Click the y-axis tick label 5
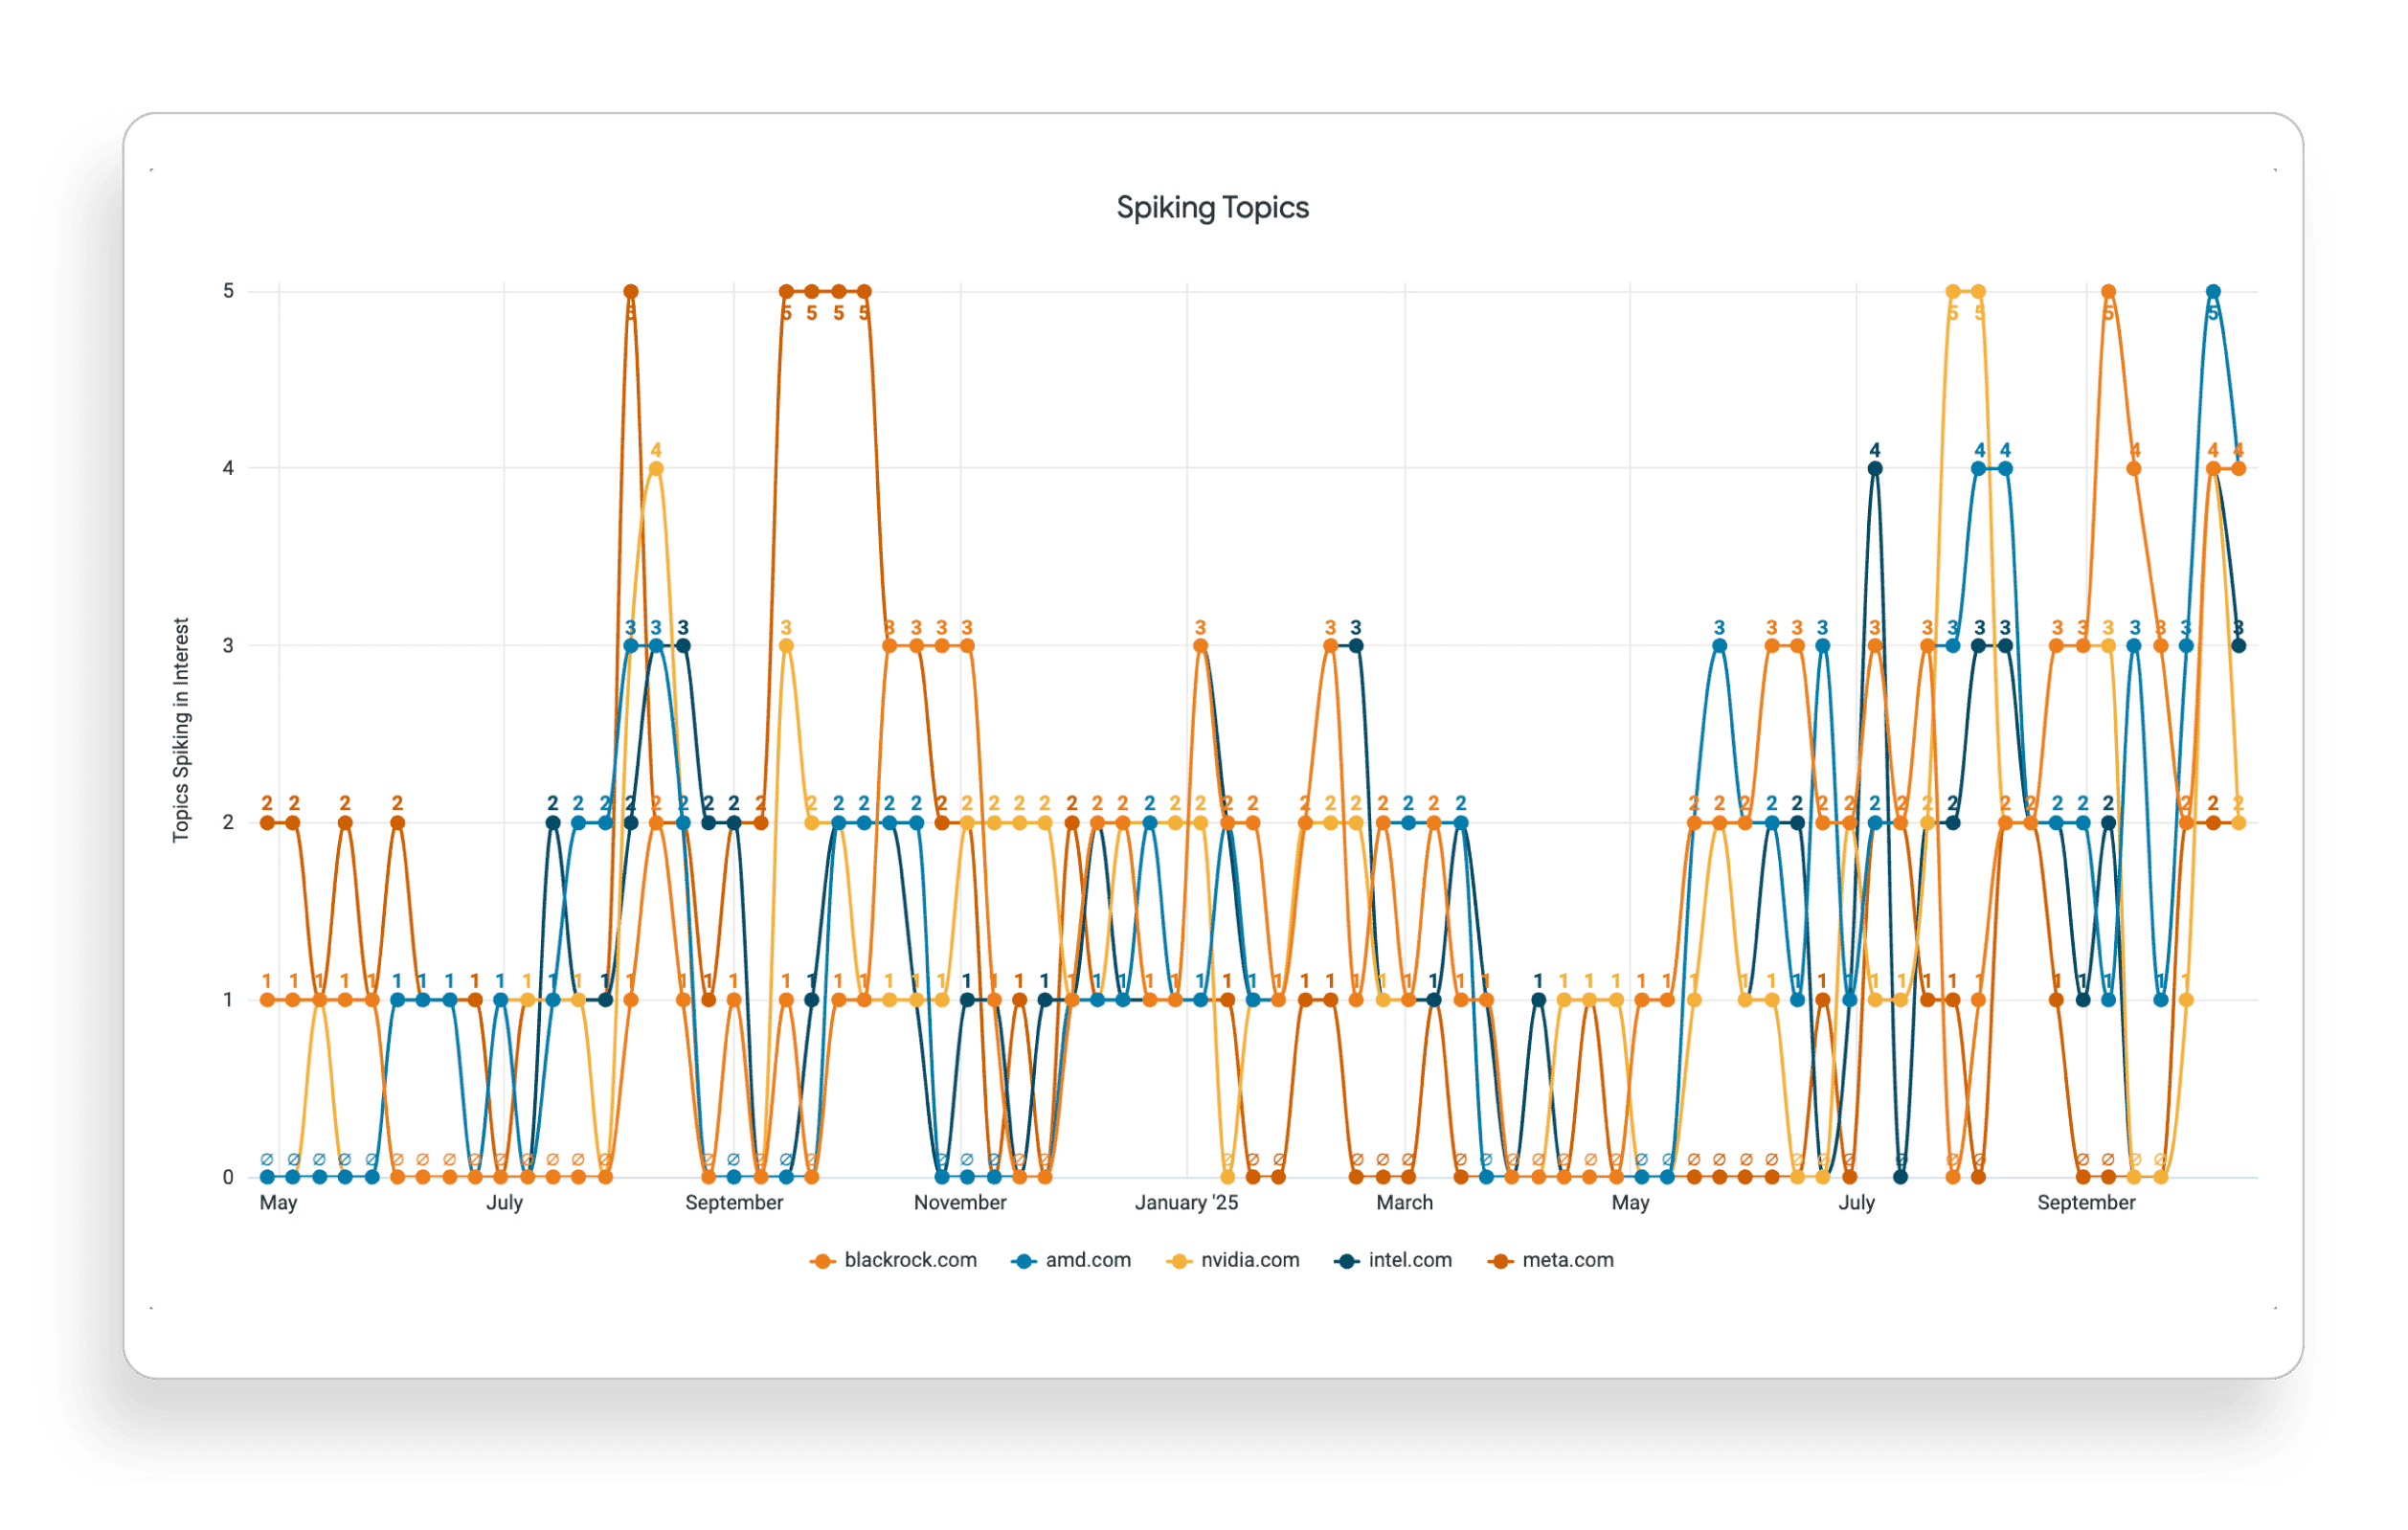The image size is (2408, 1530). (x=228, y=291)
